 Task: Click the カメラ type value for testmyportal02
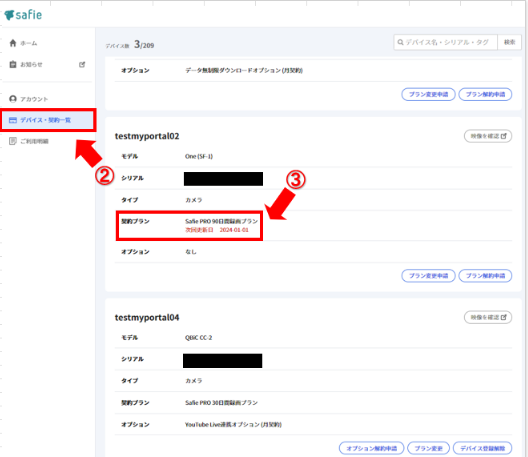click(194, 200)
